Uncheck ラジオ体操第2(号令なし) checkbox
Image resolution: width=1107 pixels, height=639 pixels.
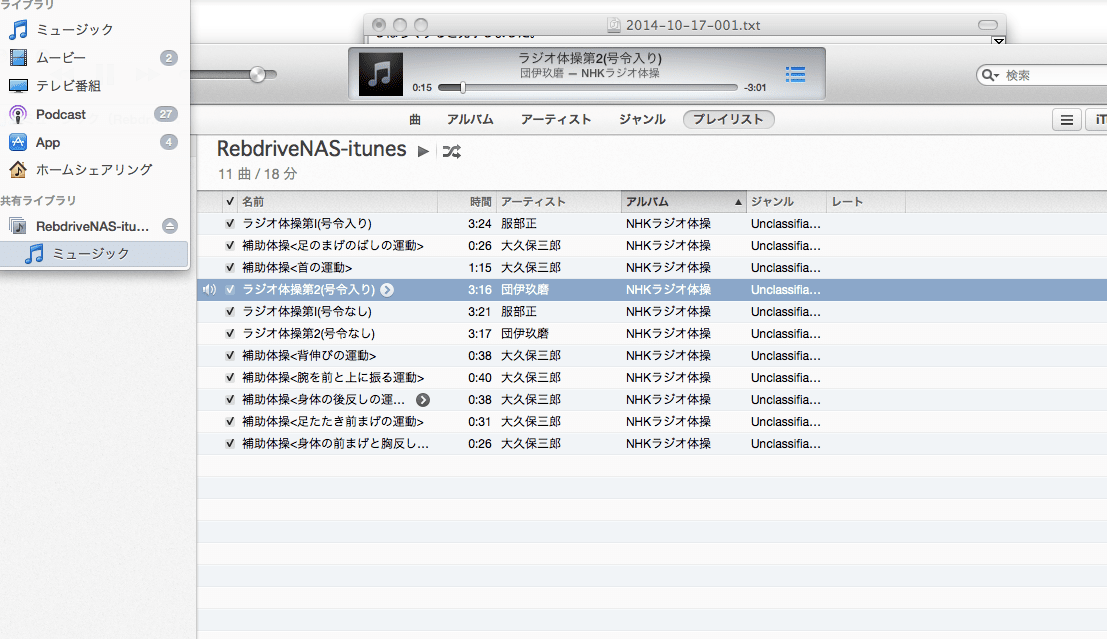click(229, 333)
